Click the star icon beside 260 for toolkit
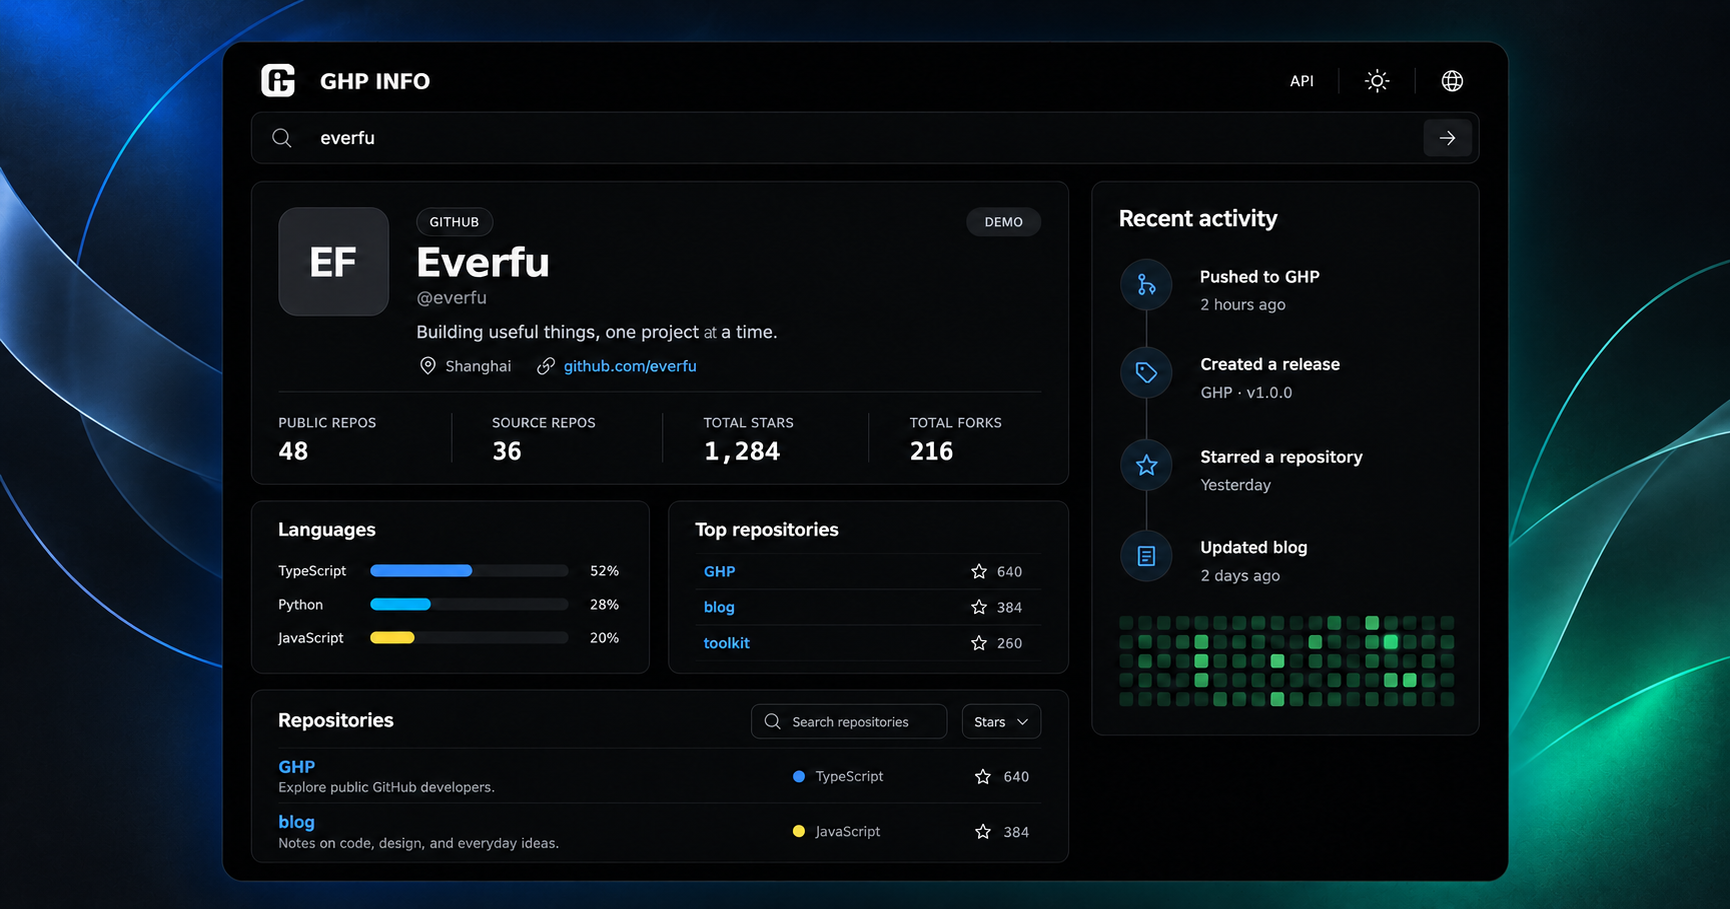The height and width of the screenshot is (909, 1730). tap(979, 643)
